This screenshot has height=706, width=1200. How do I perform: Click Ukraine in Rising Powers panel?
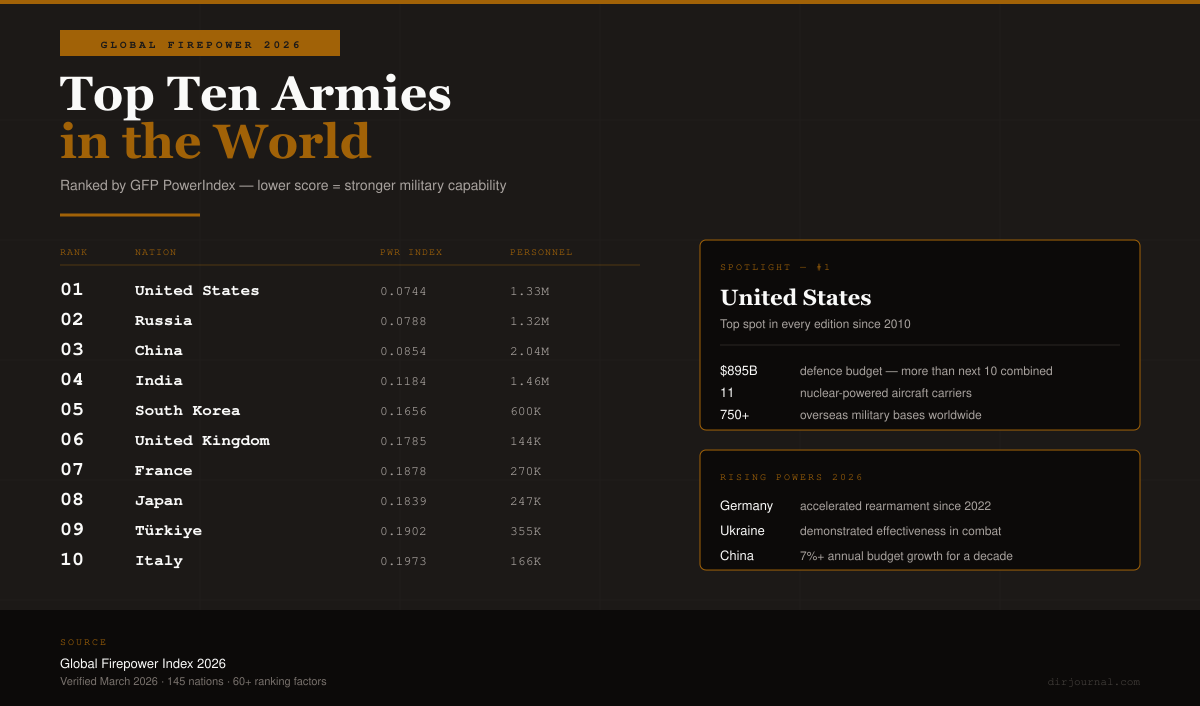(742, 531)
